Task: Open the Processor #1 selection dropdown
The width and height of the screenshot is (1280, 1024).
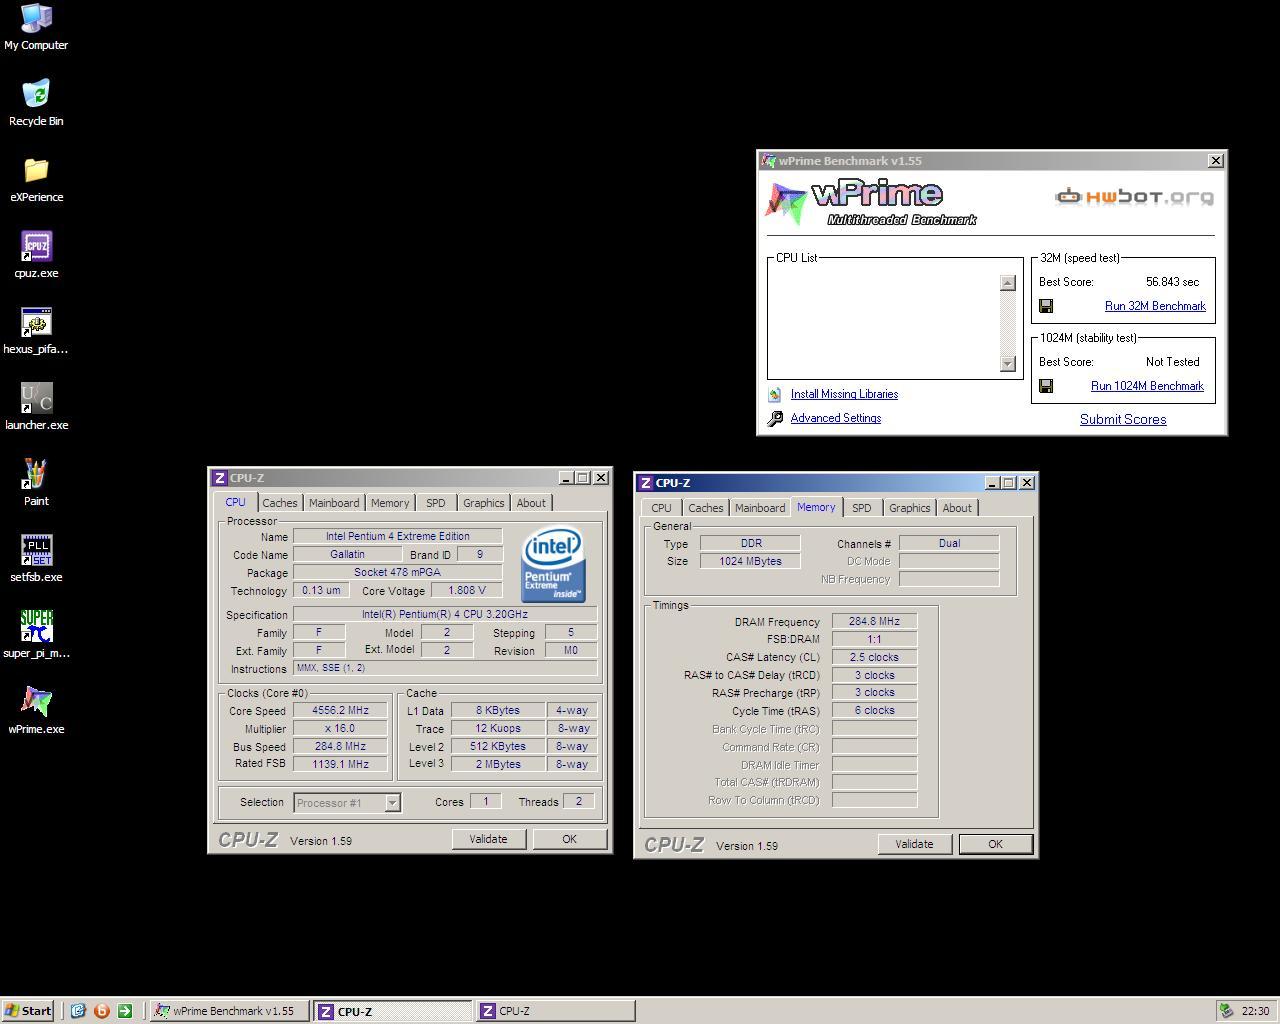Action: tap(392, 803)
